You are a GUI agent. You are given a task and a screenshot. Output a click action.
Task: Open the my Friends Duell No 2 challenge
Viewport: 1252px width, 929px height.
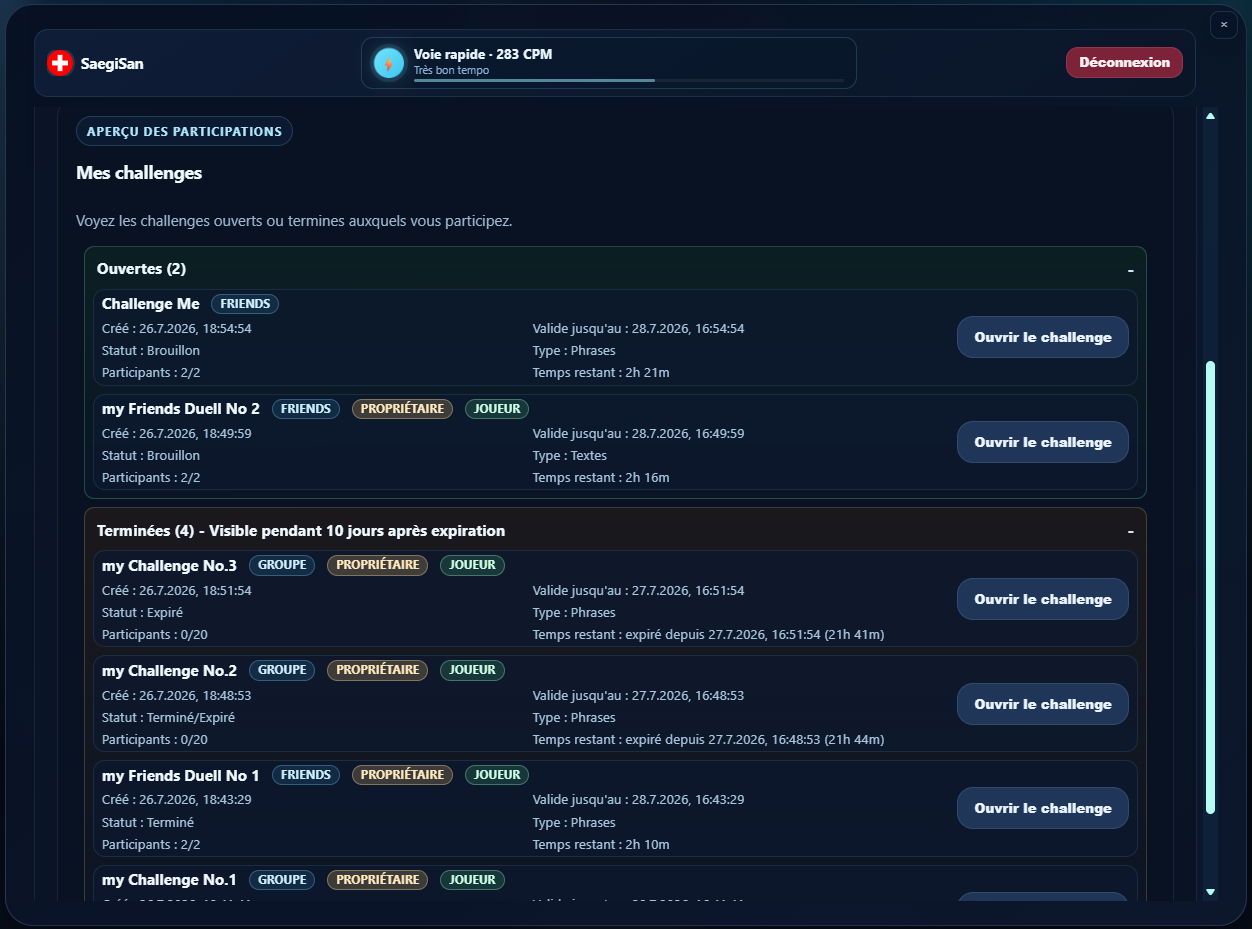point(1043,442)
